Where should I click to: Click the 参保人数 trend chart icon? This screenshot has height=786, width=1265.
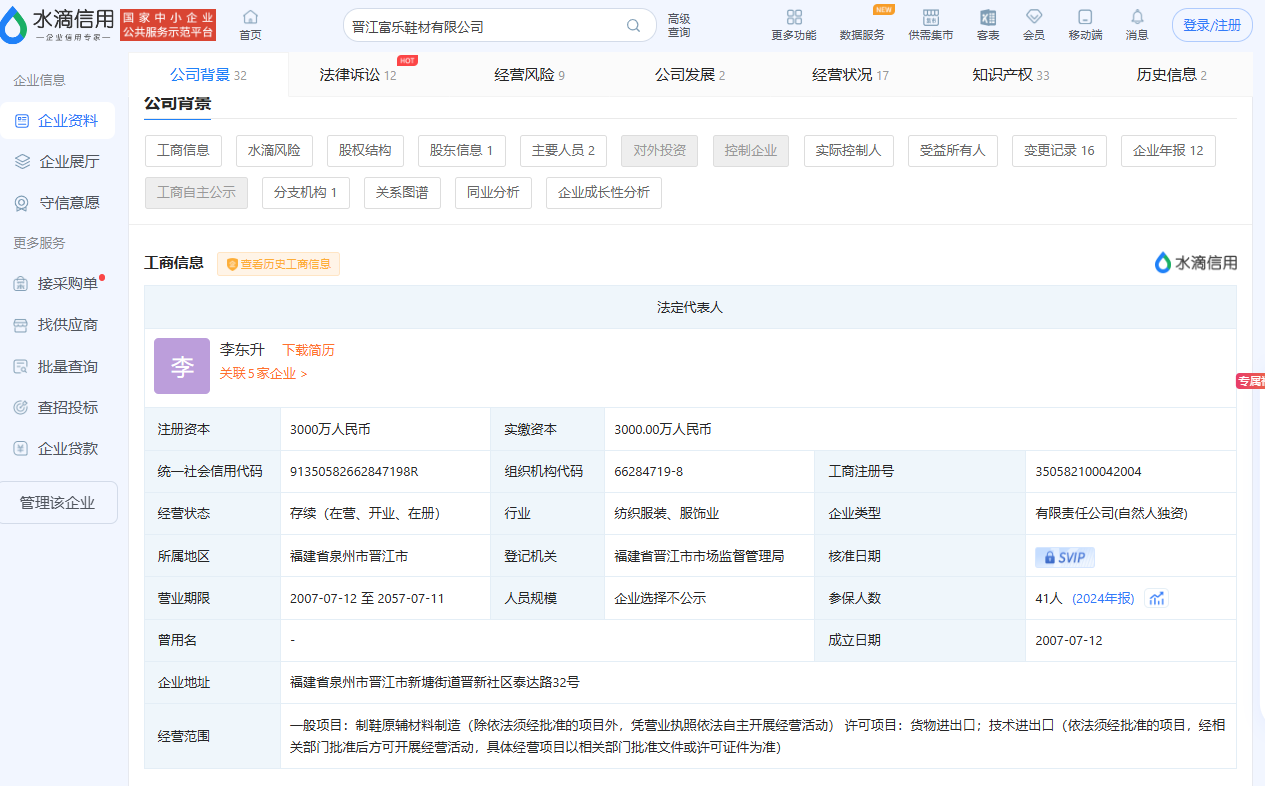point(1157,598)
